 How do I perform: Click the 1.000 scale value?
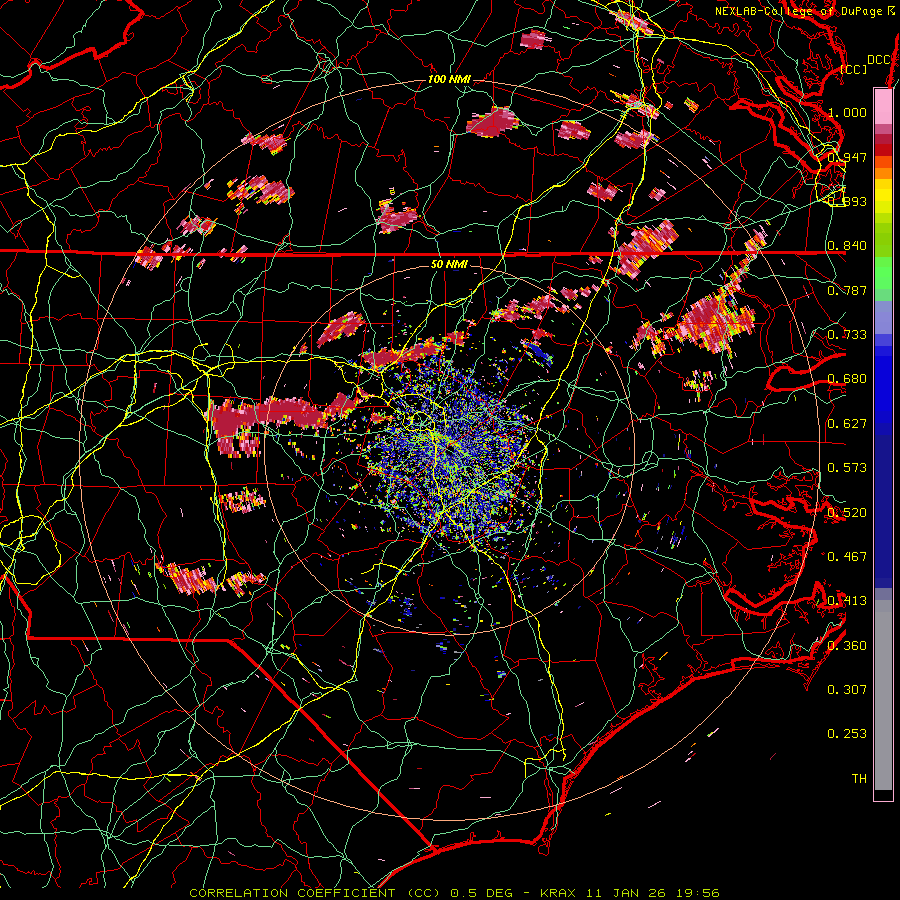(847, 112)
